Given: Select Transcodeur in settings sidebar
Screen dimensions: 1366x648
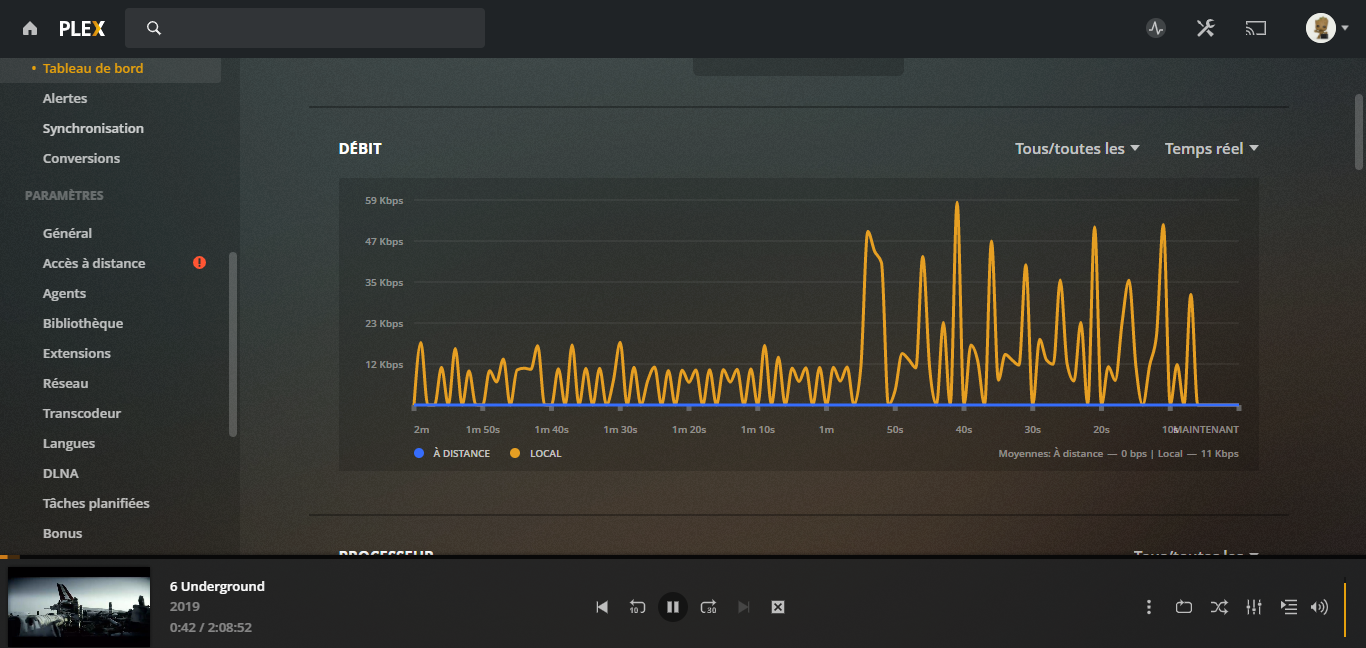Looking at the screenshot, I should click(x=82, y=413).
